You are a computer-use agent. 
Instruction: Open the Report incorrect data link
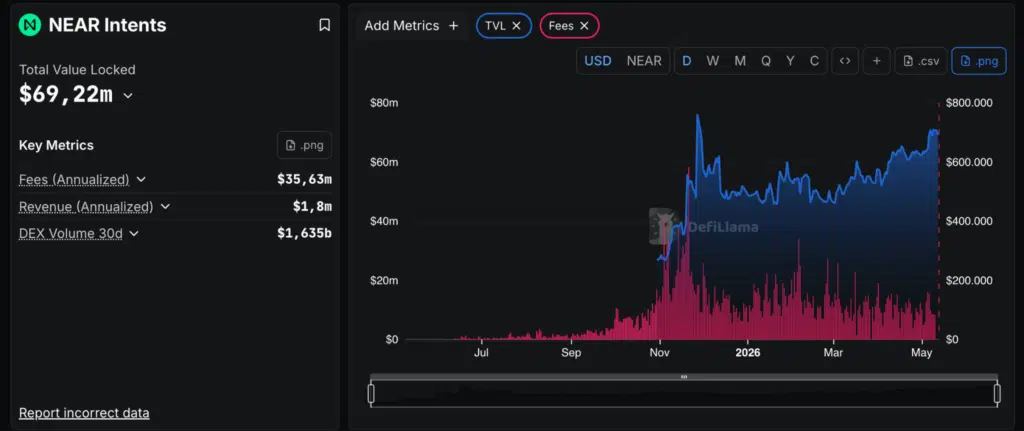click(84, 413)
